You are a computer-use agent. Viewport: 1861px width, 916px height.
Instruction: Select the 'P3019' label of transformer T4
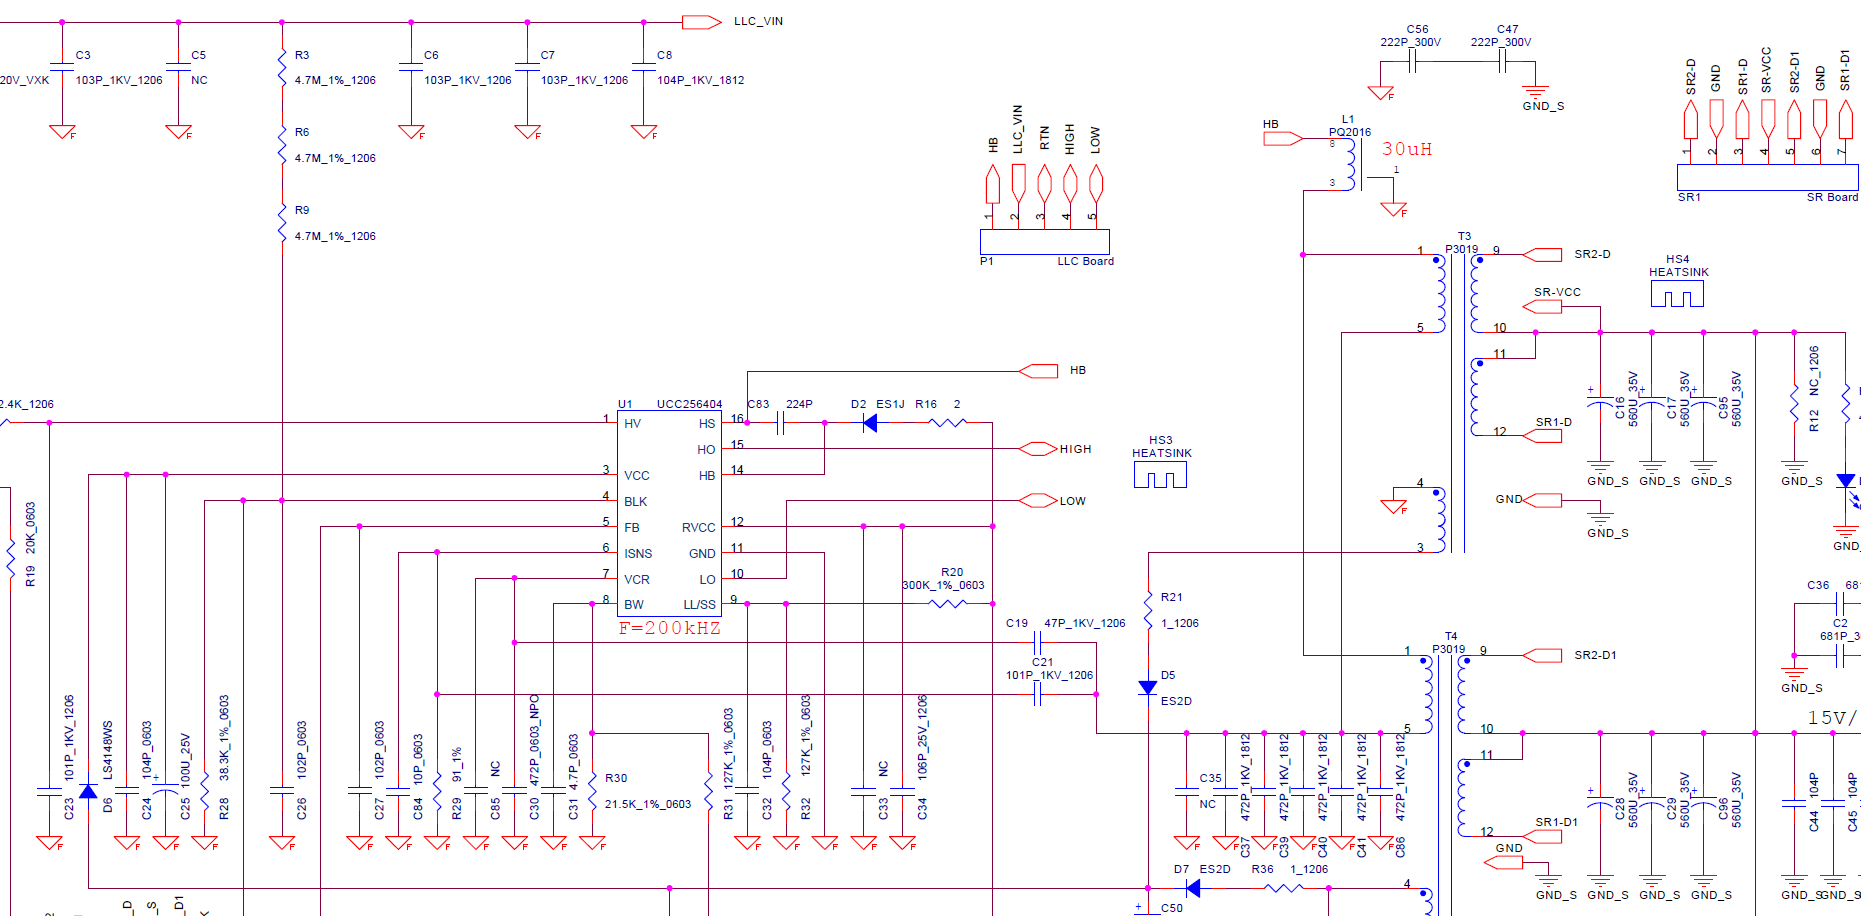pos(1448,649)
